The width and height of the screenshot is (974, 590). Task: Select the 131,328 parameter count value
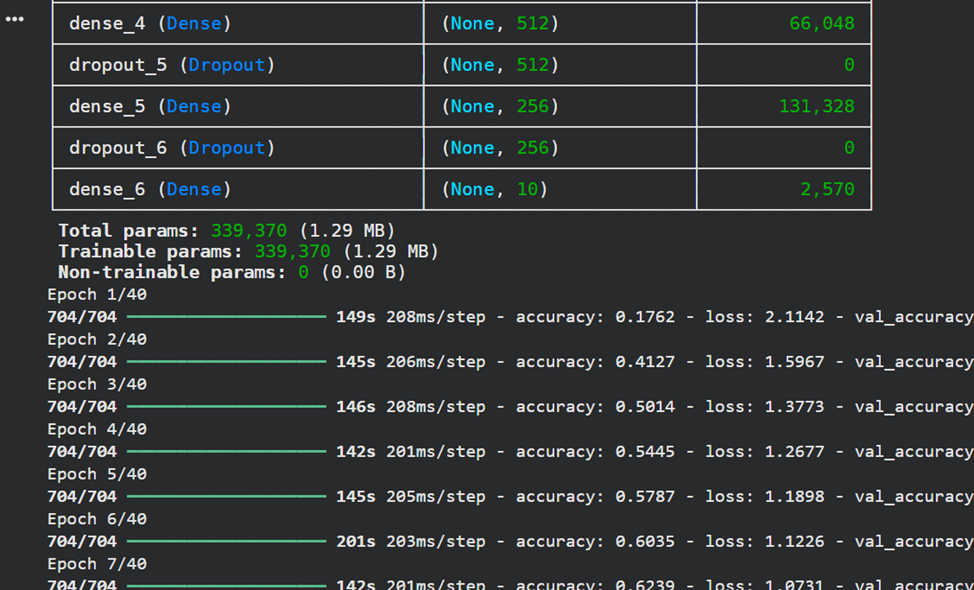coord(816,106)
